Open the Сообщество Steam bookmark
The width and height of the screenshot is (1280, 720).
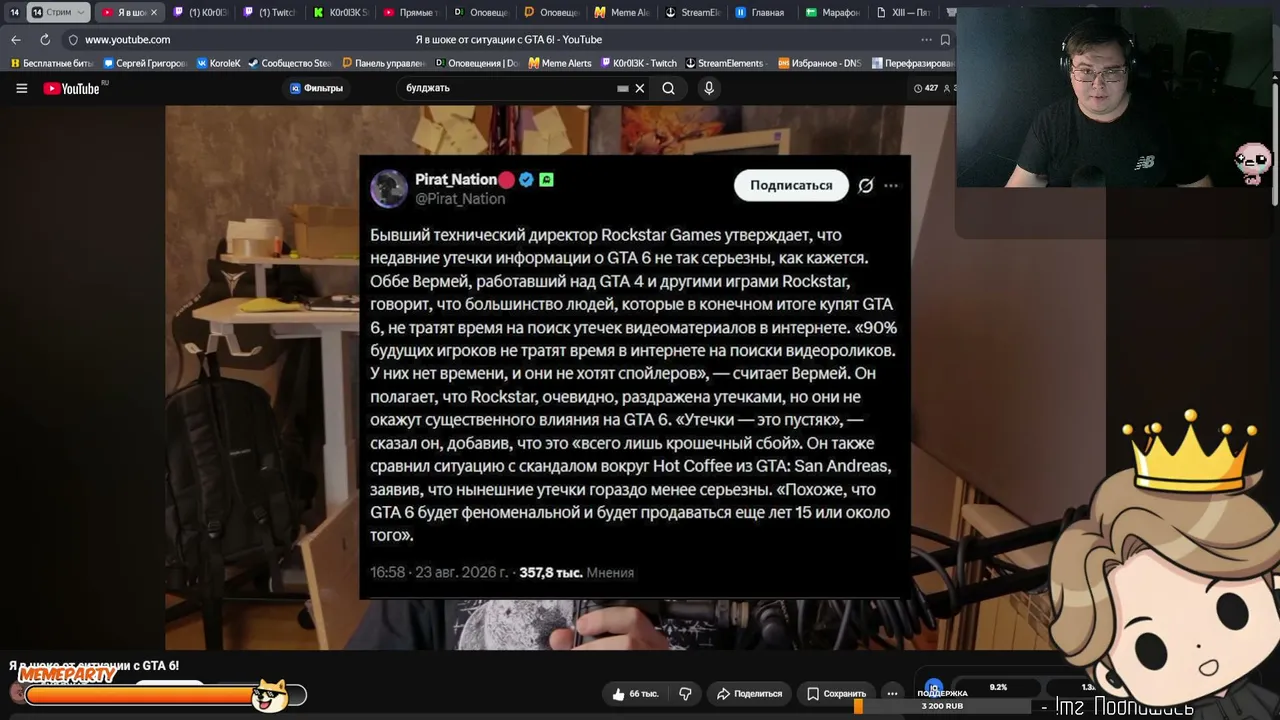click(x=290, y=63)
